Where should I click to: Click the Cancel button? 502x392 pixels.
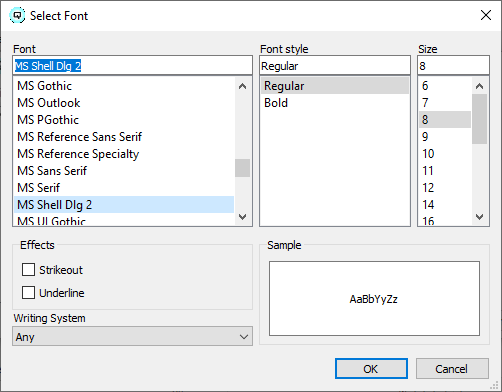coord(452,369)
